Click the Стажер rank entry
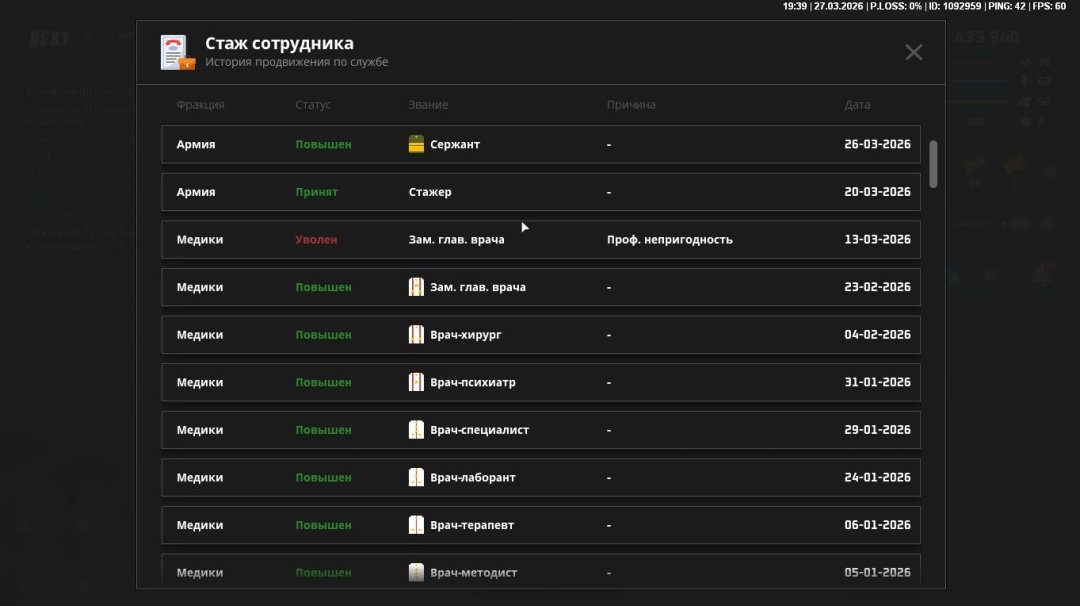 pos(430,192)
